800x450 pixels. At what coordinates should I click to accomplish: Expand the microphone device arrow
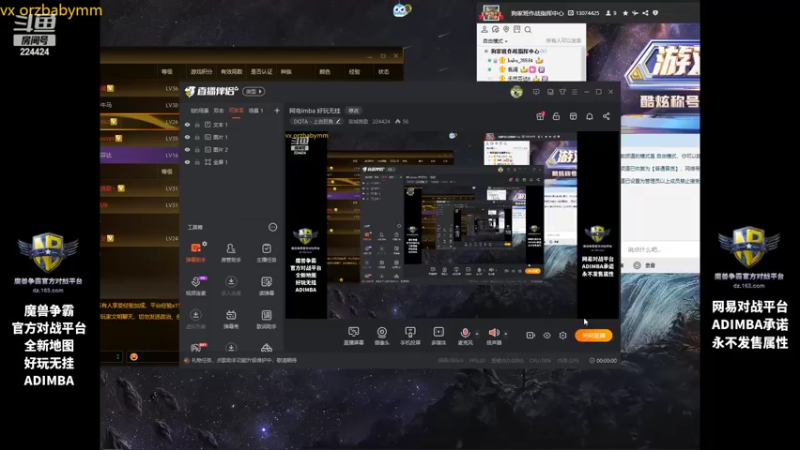click(477, 334)
